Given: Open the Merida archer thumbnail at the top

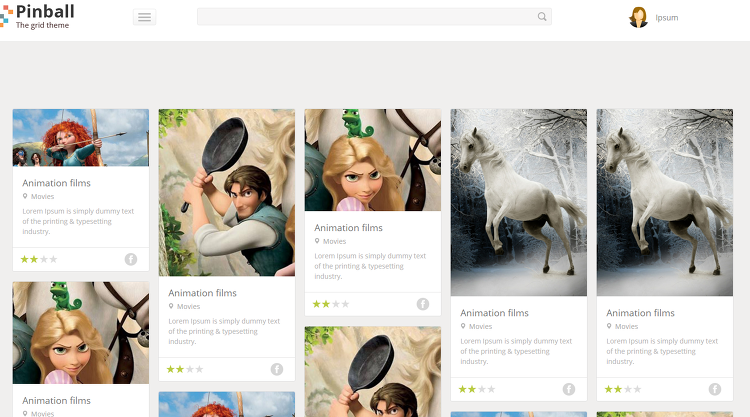Looking at the screenshot, I should (x=81, y=138).
